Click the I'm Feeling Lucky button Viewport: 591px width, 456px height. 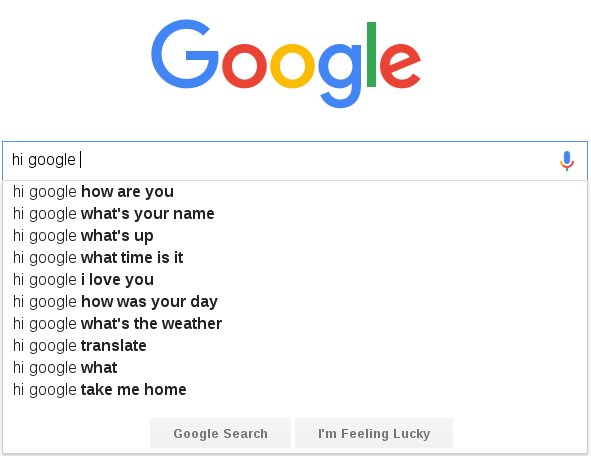point(374,433)
